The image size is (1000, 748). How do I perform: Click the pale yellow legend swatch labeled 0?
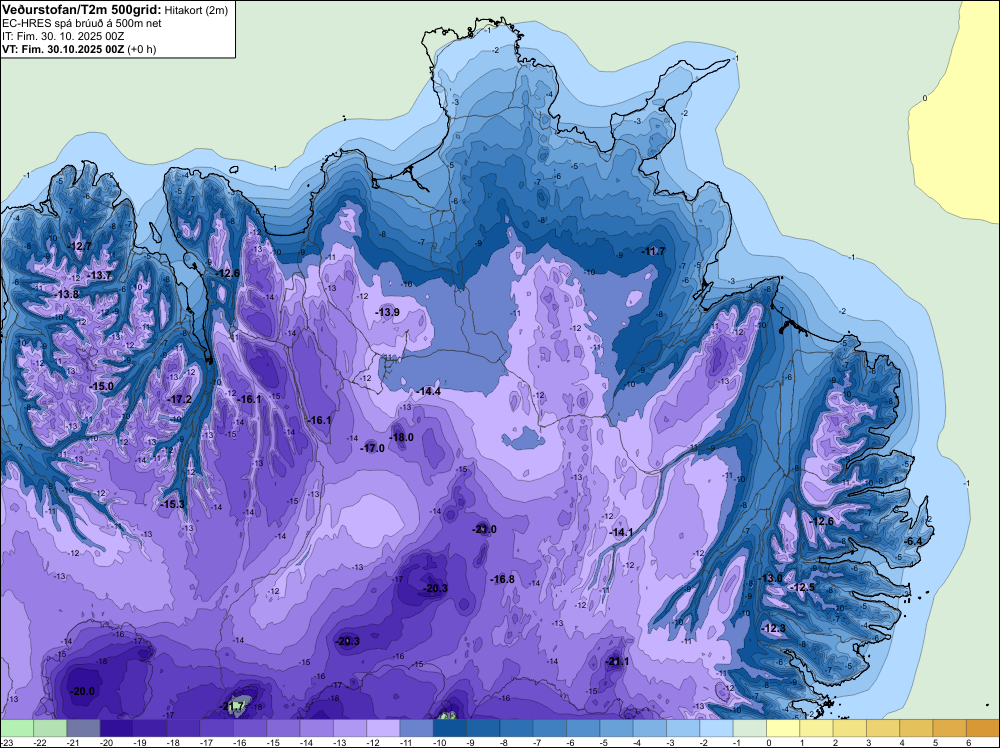(783, 728)
